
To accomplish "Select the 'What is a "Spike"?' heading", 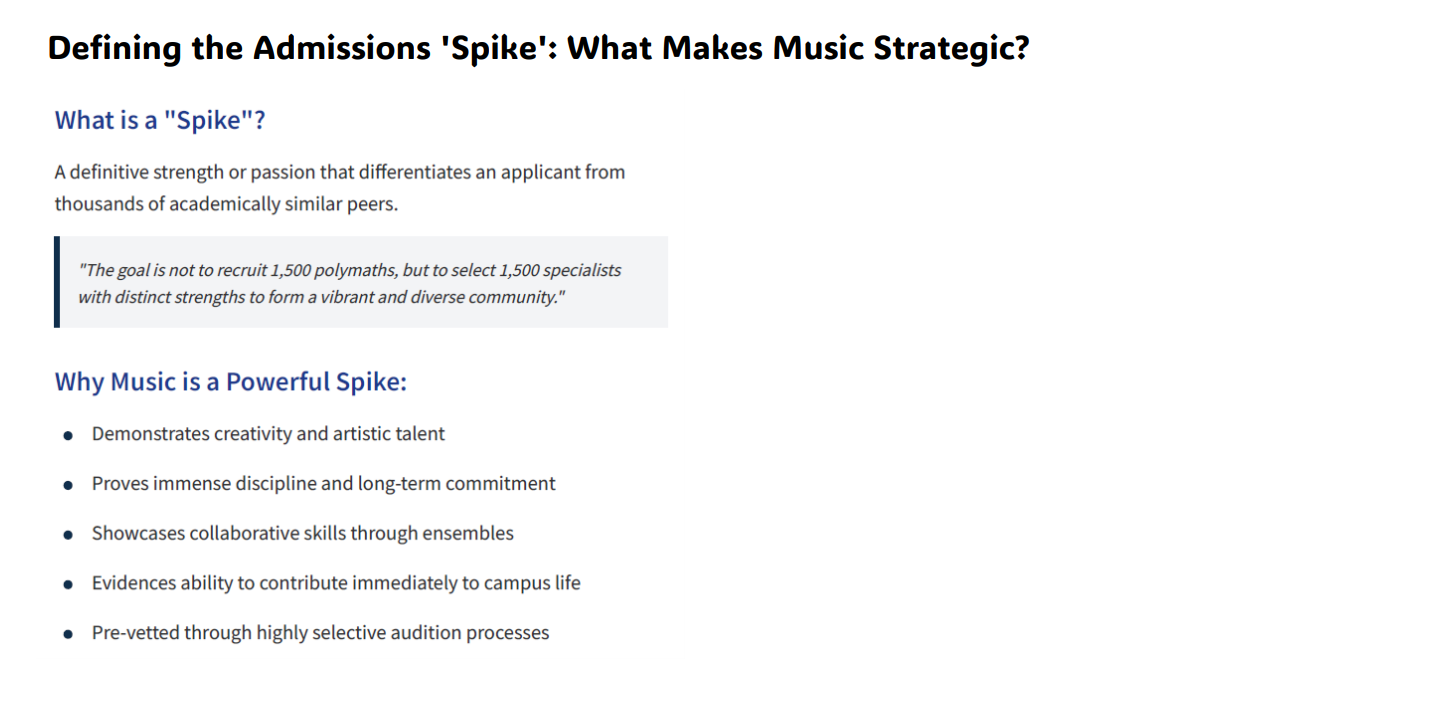I will (x=160, y=120).
